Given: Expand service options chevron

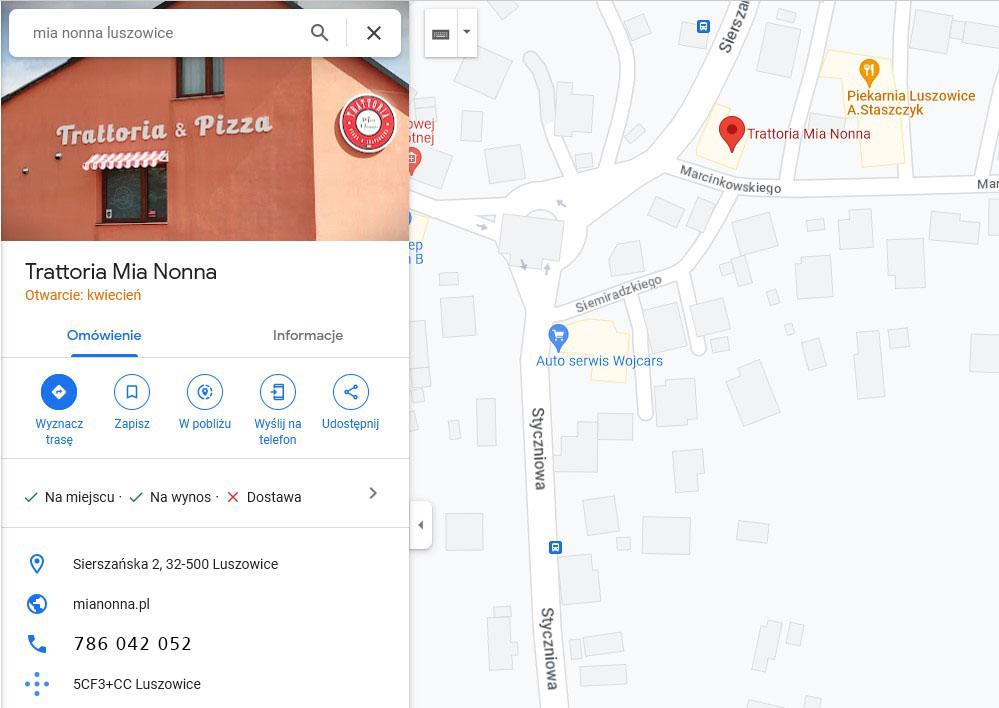Looking at the screenshot, I should coord(373,493).
